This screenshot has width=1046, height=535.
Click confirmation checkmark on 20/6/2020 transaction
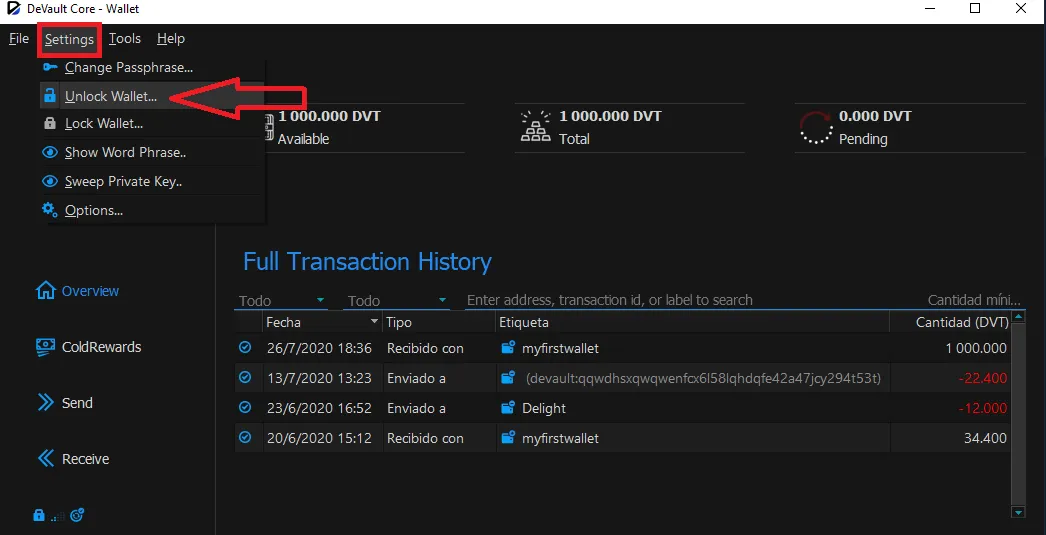[245, 438]
